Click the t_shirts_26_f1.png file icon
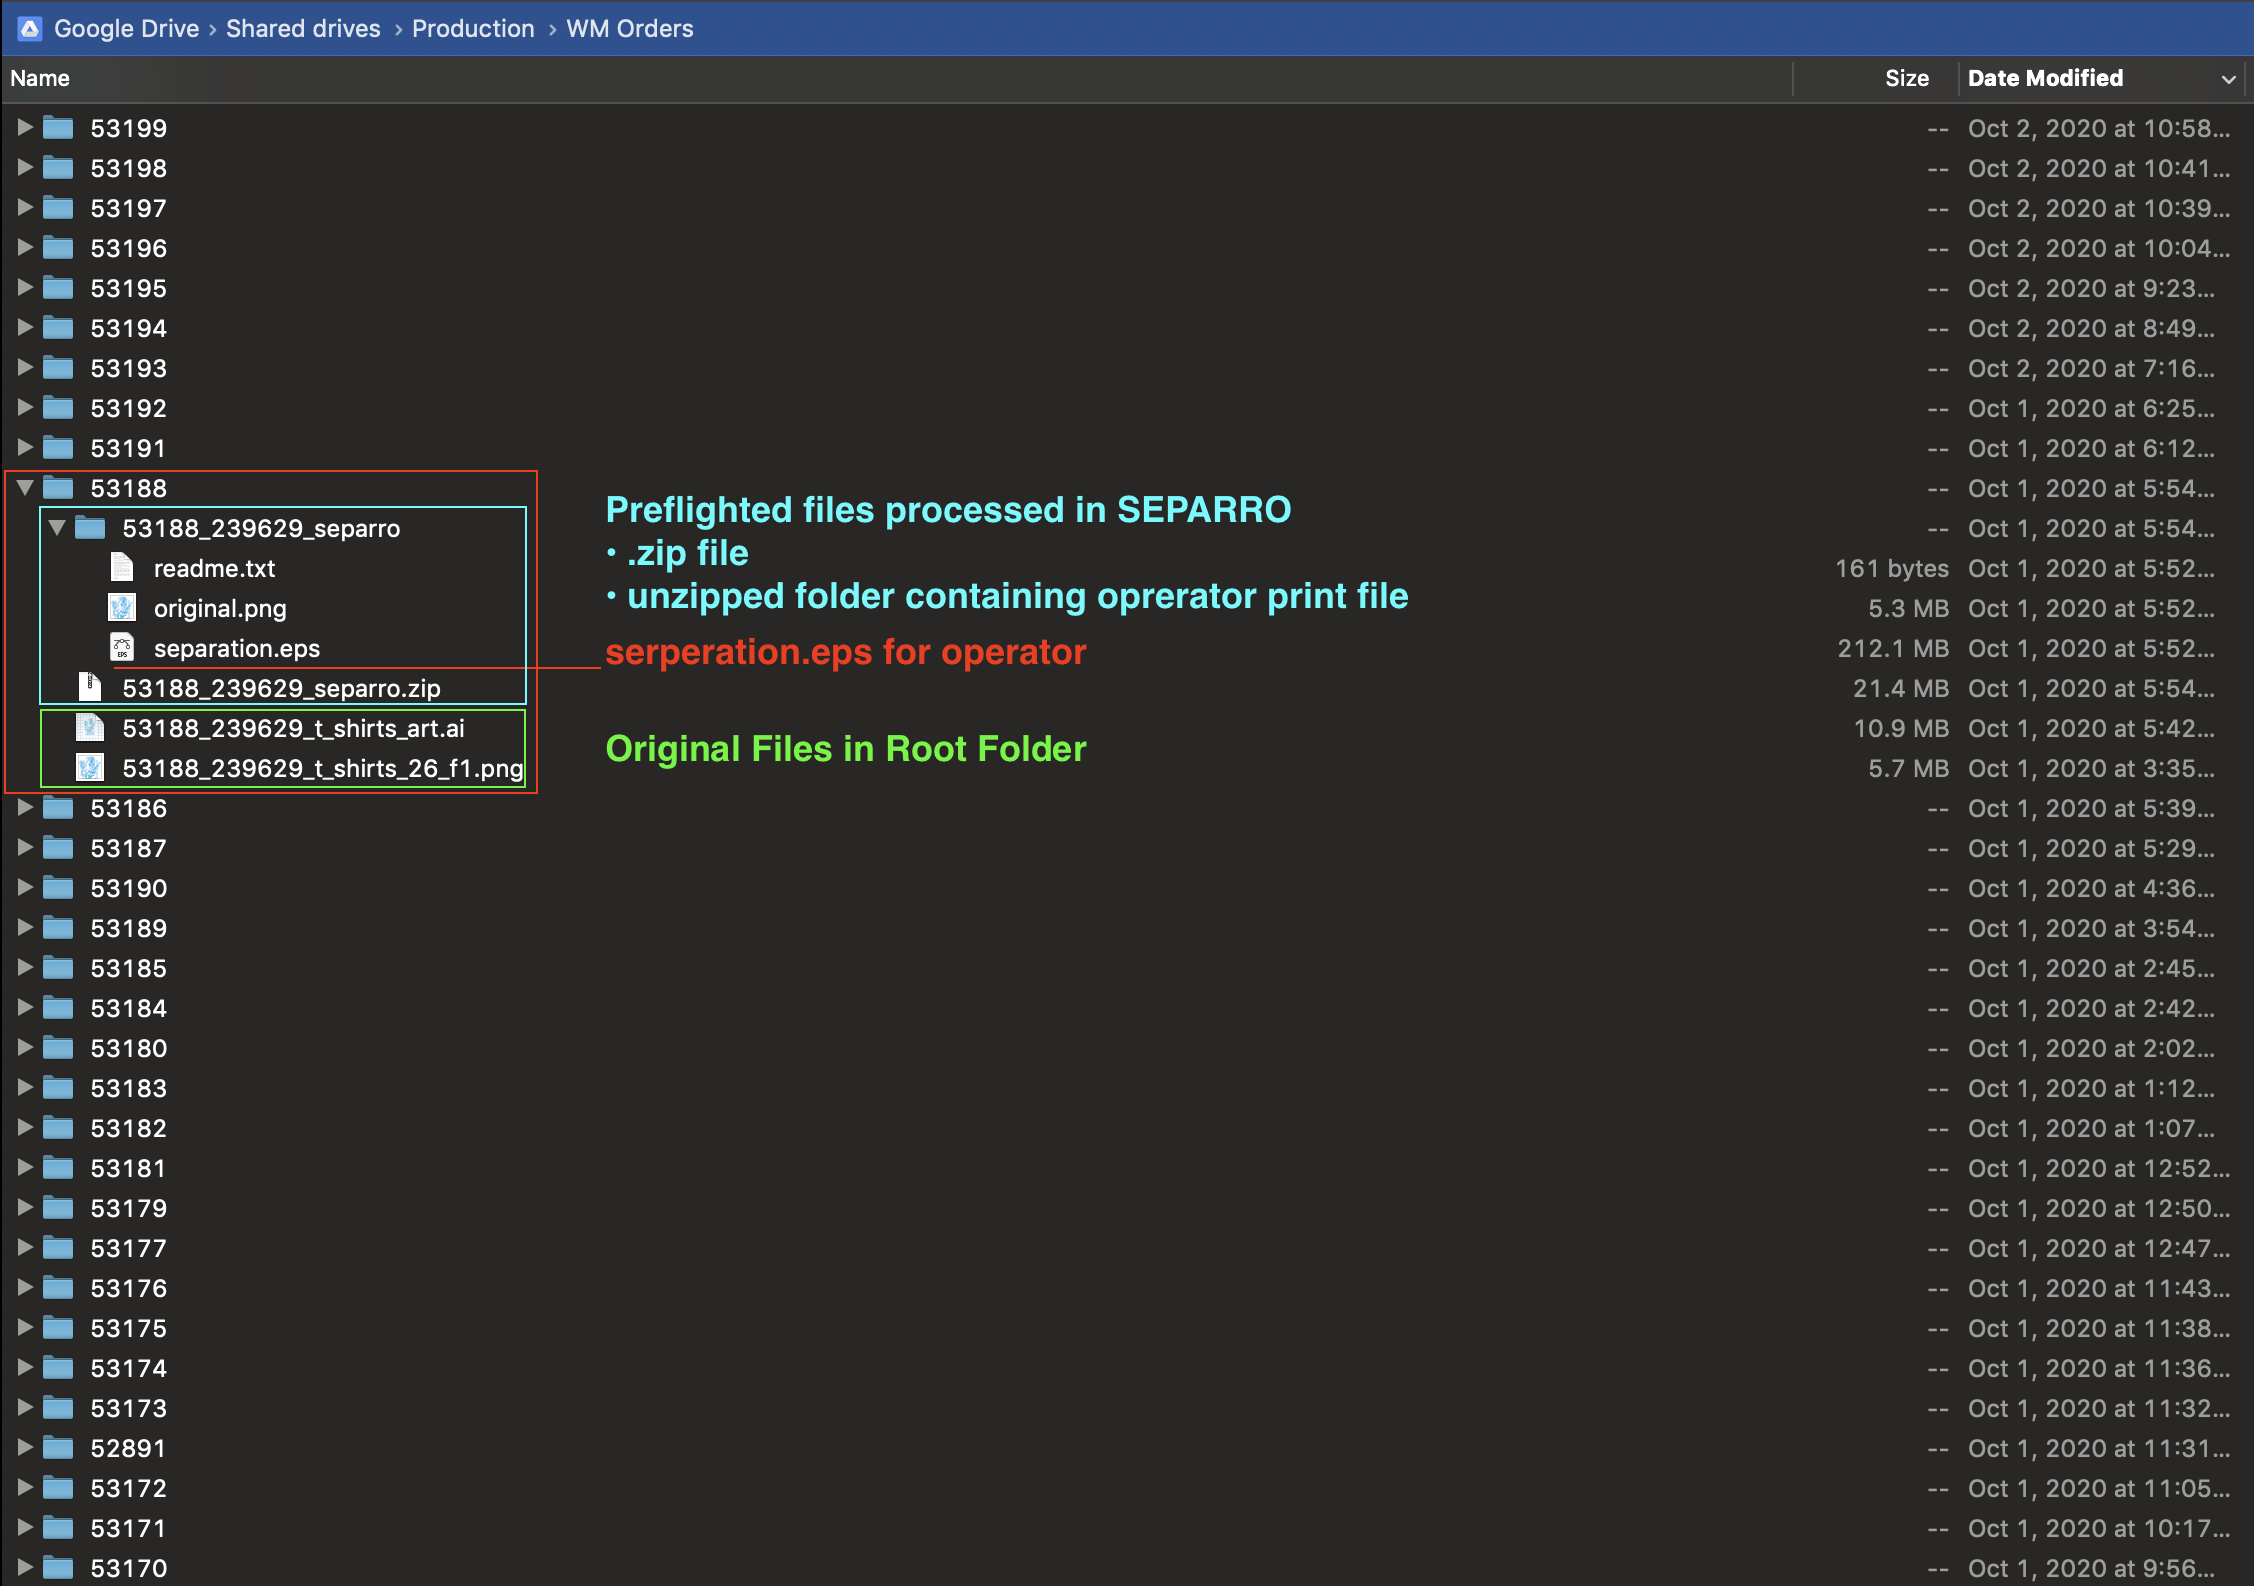Image resolution: width=2254 pixels, height=1586 pixels. point(90,768)
